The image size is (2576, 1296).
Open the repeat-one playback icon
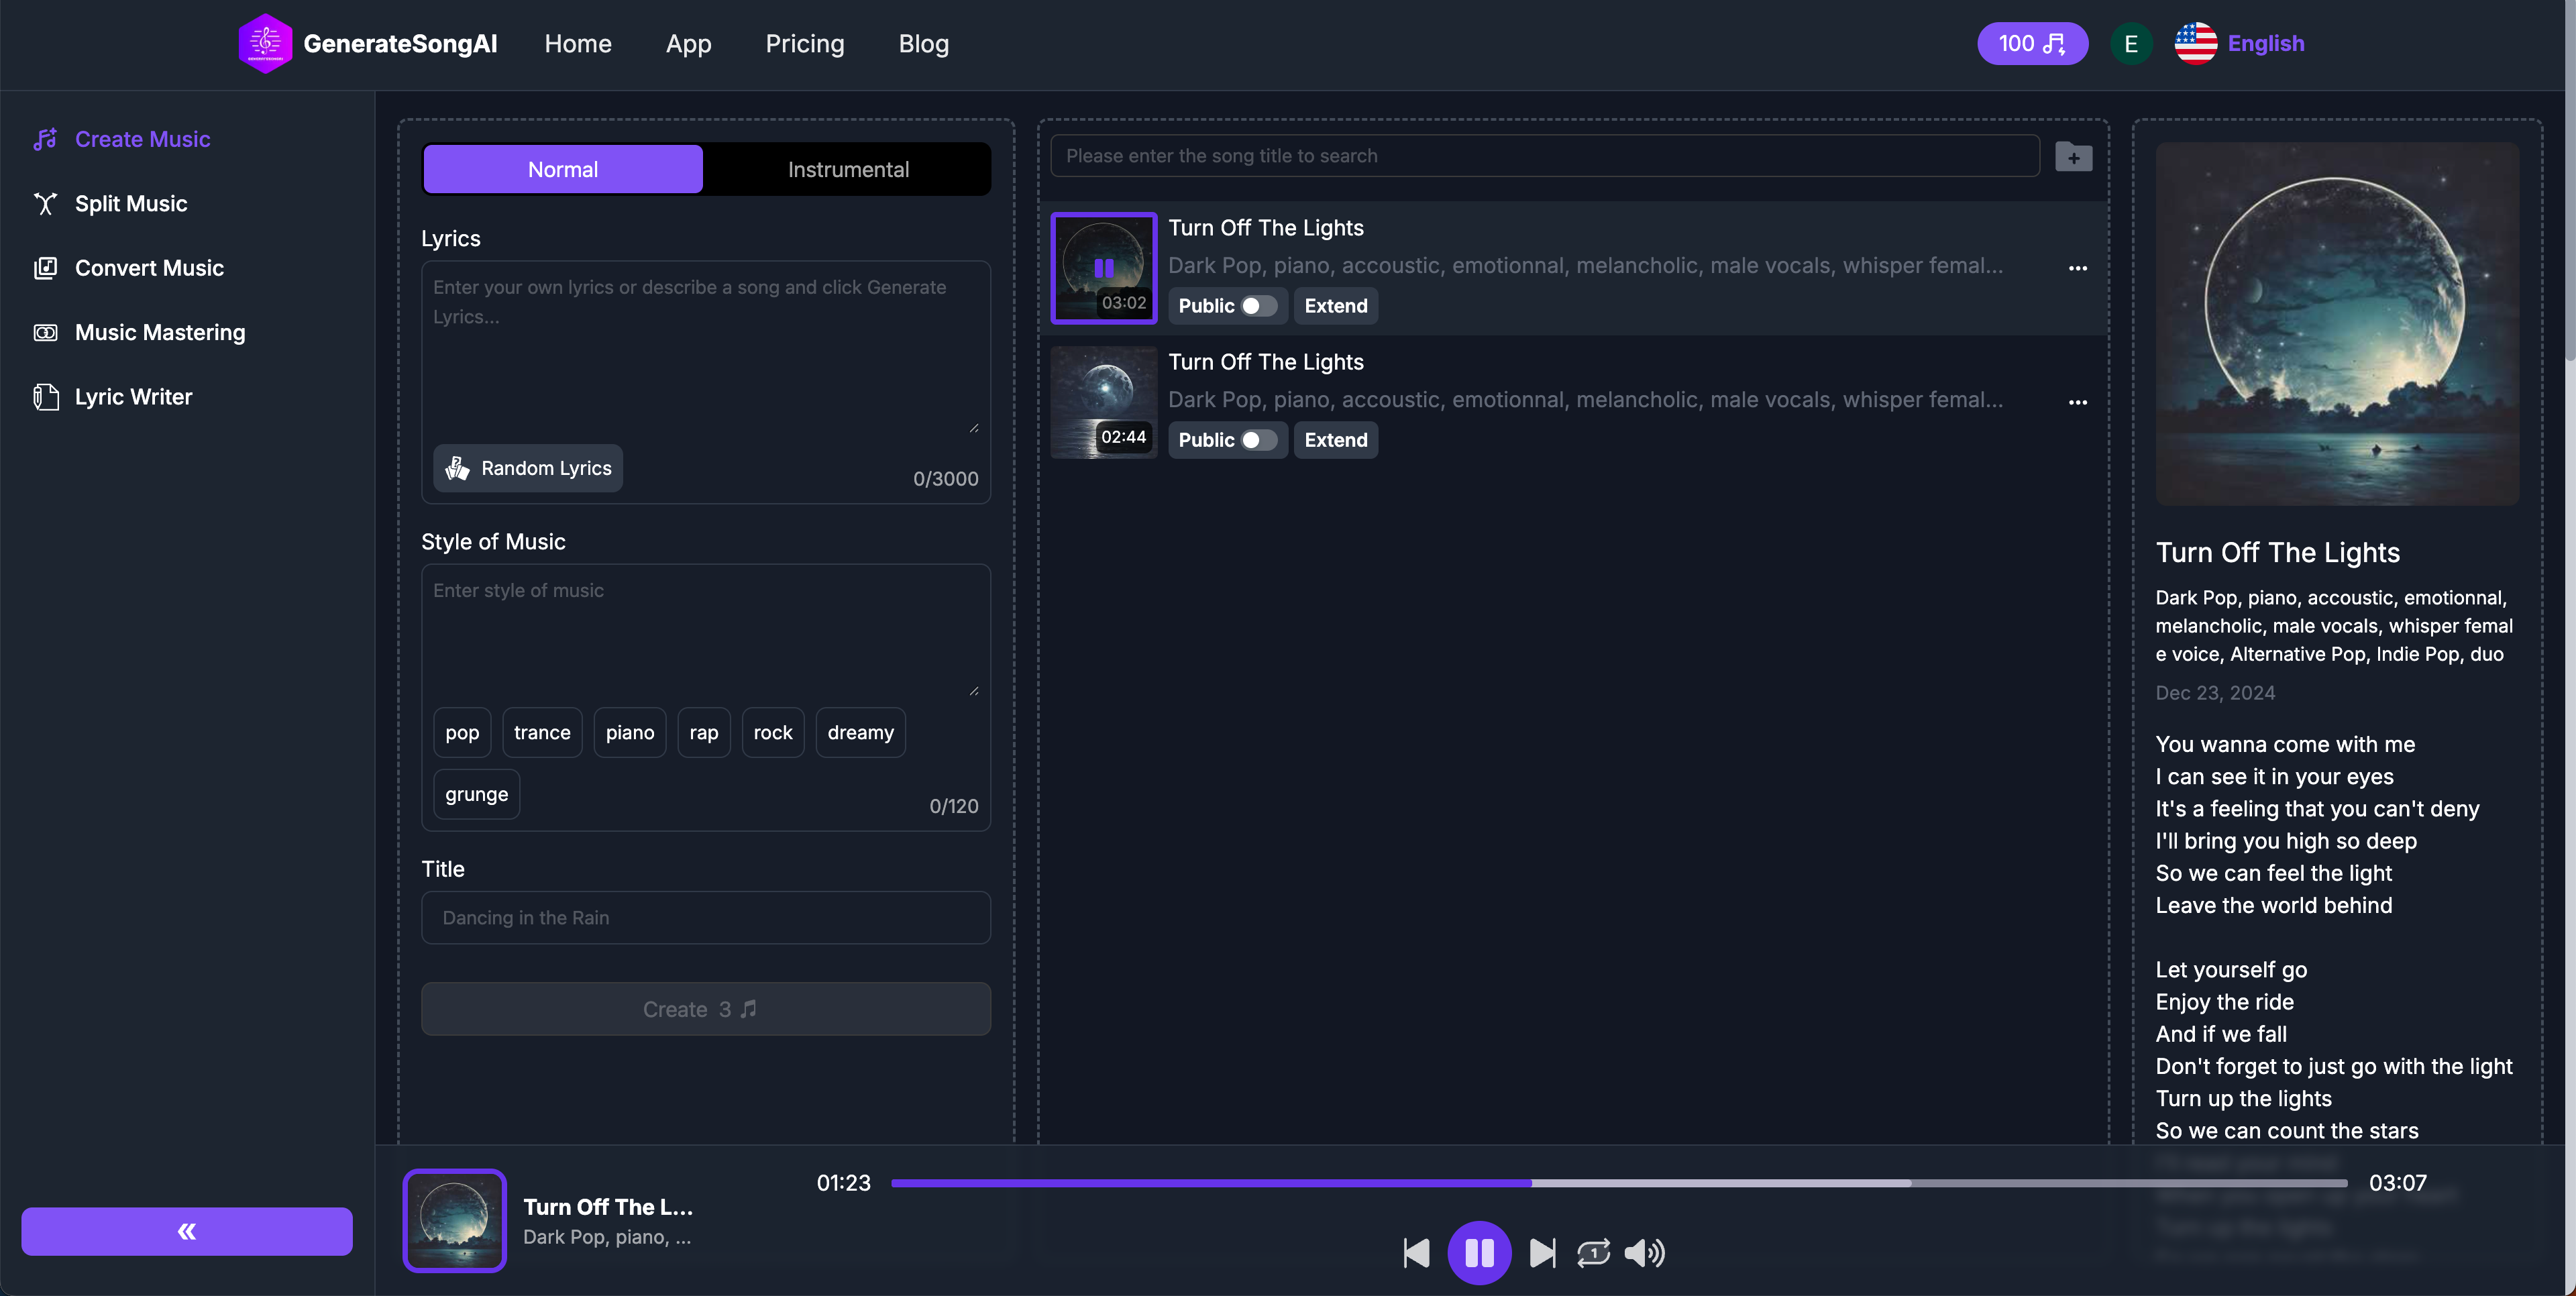pyautogui.click(x=1594, y=1252)
